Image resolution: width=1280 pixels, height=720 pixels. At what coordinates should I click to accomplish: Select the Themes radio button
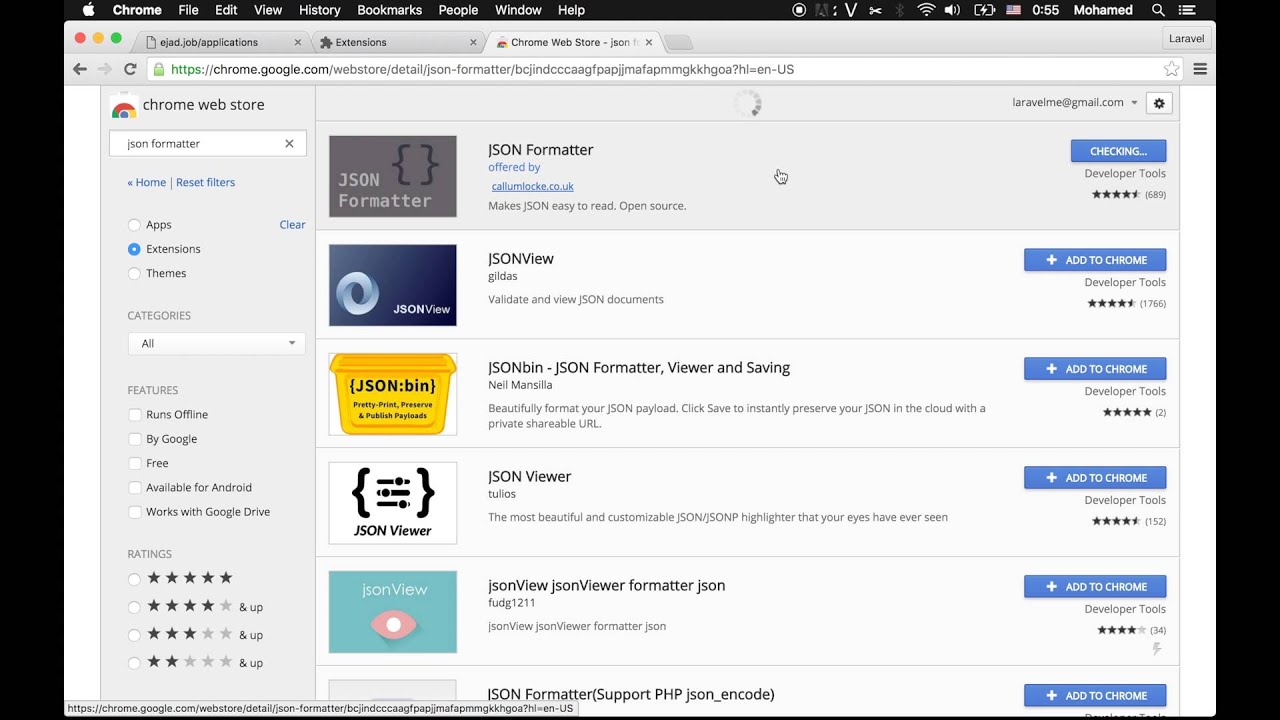point(134,273)
